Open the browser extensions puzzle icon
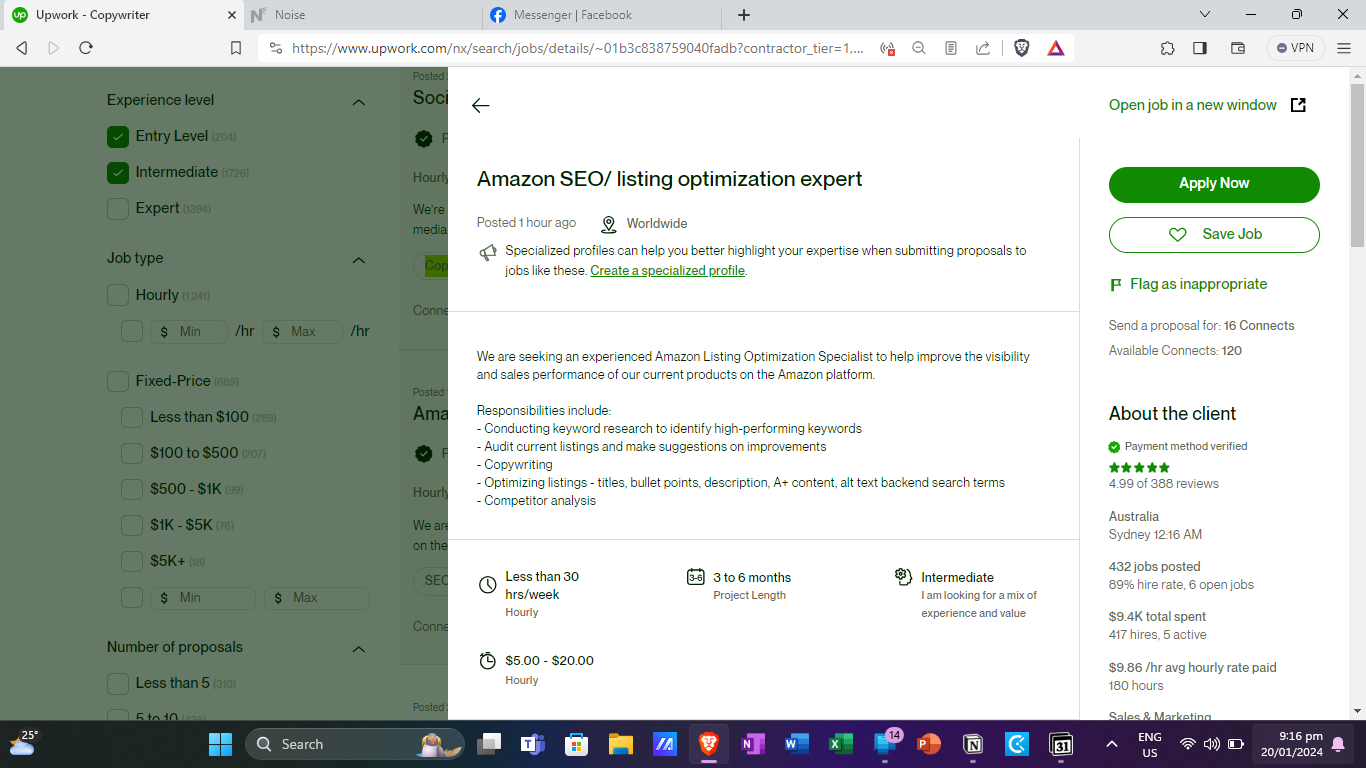This screenshot has height=768, width=1366. pyautogui.click(x=1168, y=47)
